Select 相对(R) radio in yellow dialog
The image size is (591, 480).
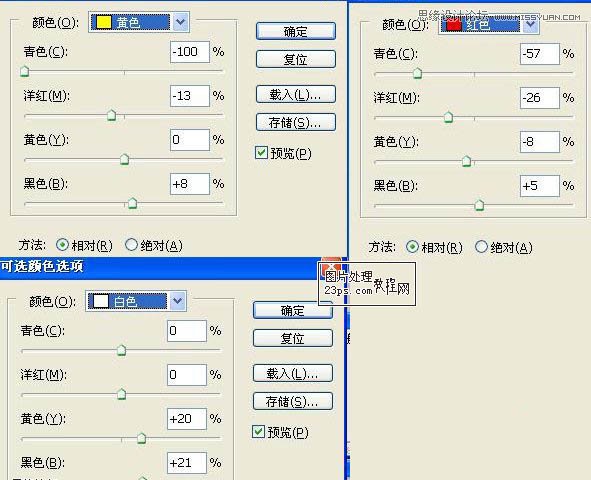coord(62,245)
